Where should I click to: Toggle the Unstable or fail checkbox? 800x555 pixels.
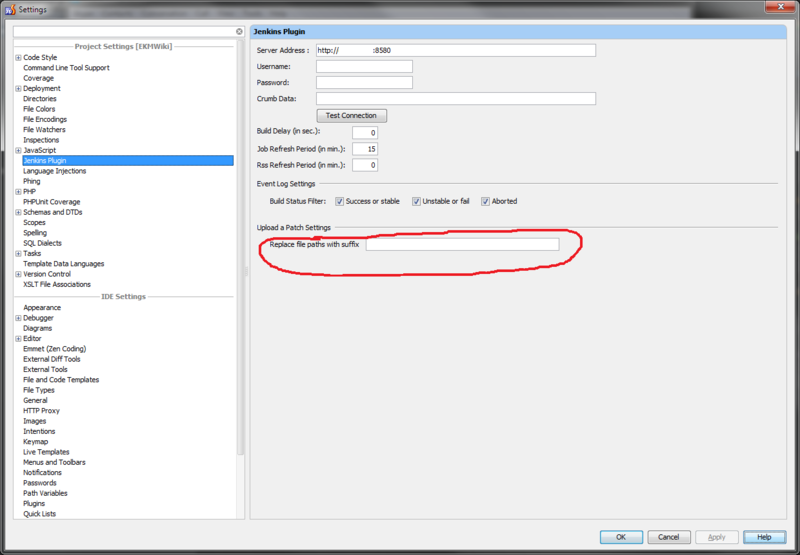pyautogui.click(x=416, y=201)
